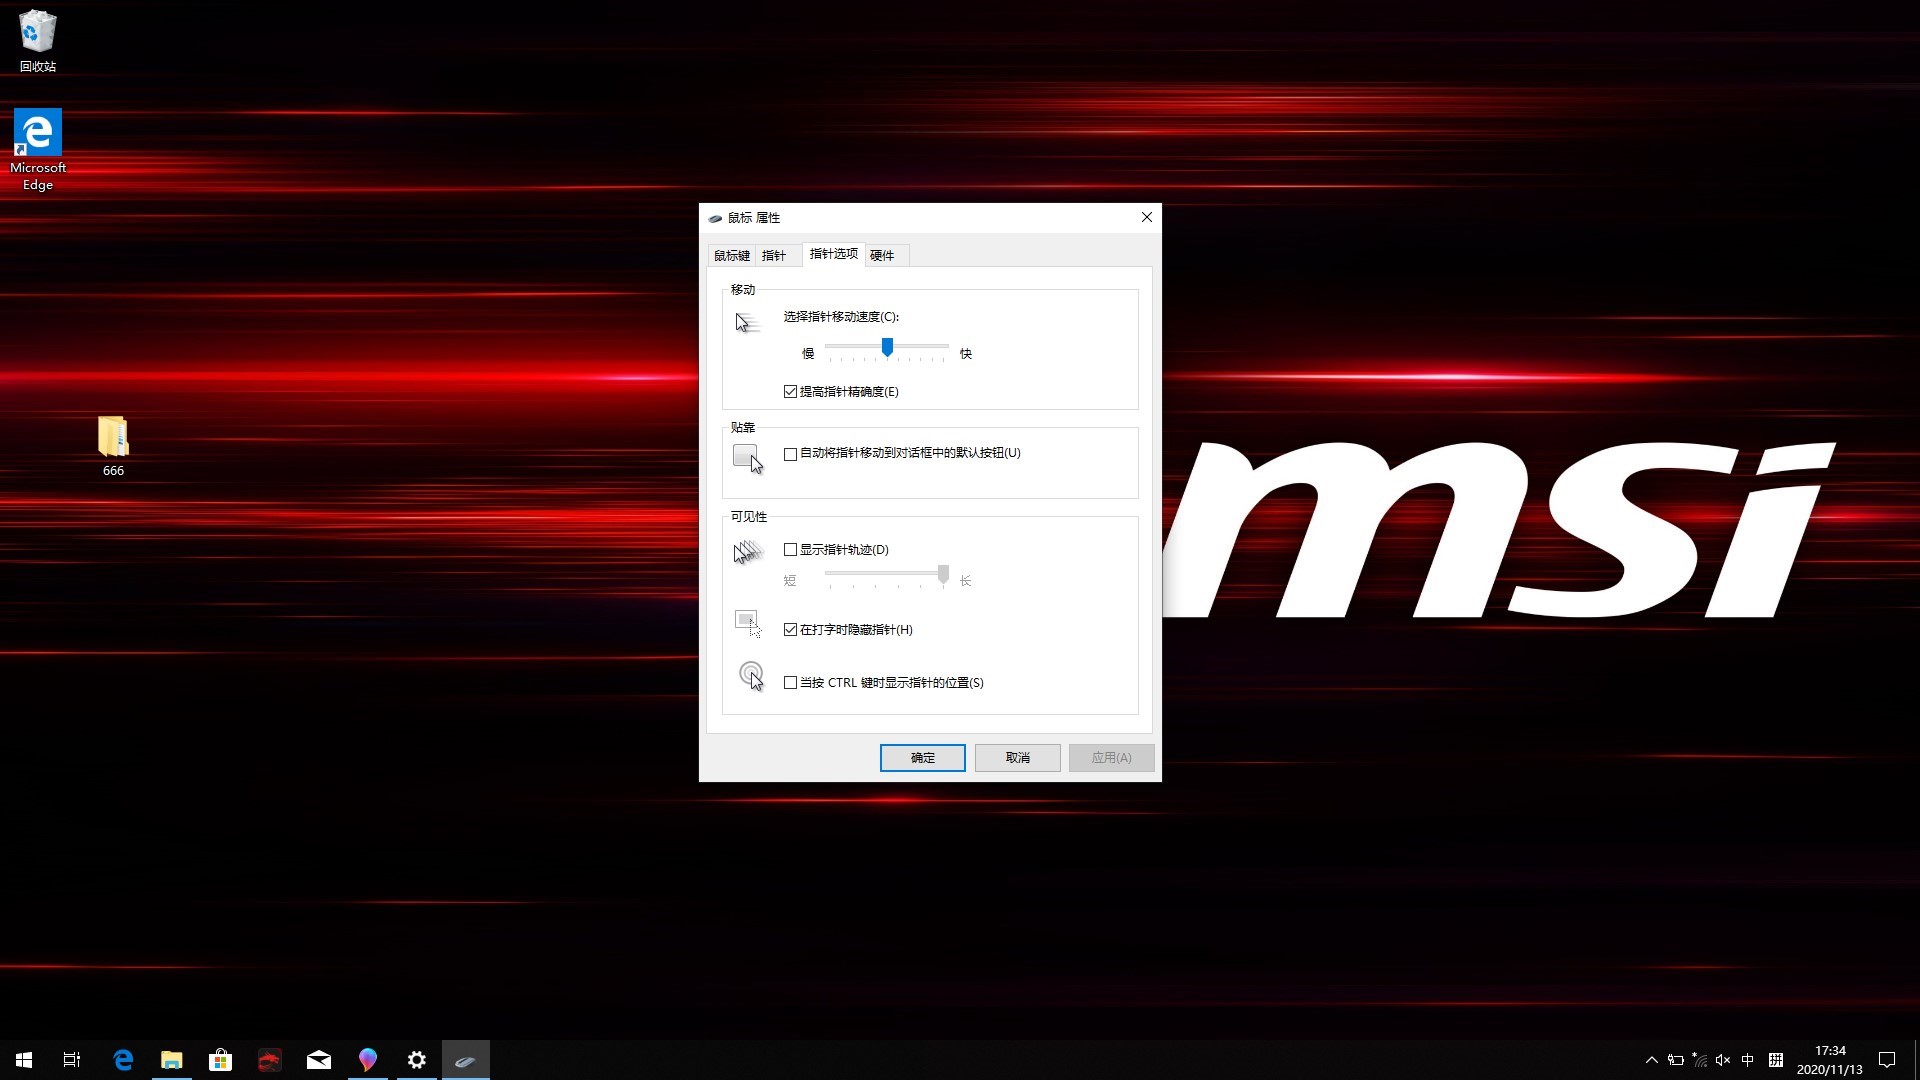Select the 指针选项 tab
The image size is (1920, 1080).
click(833, 254)
